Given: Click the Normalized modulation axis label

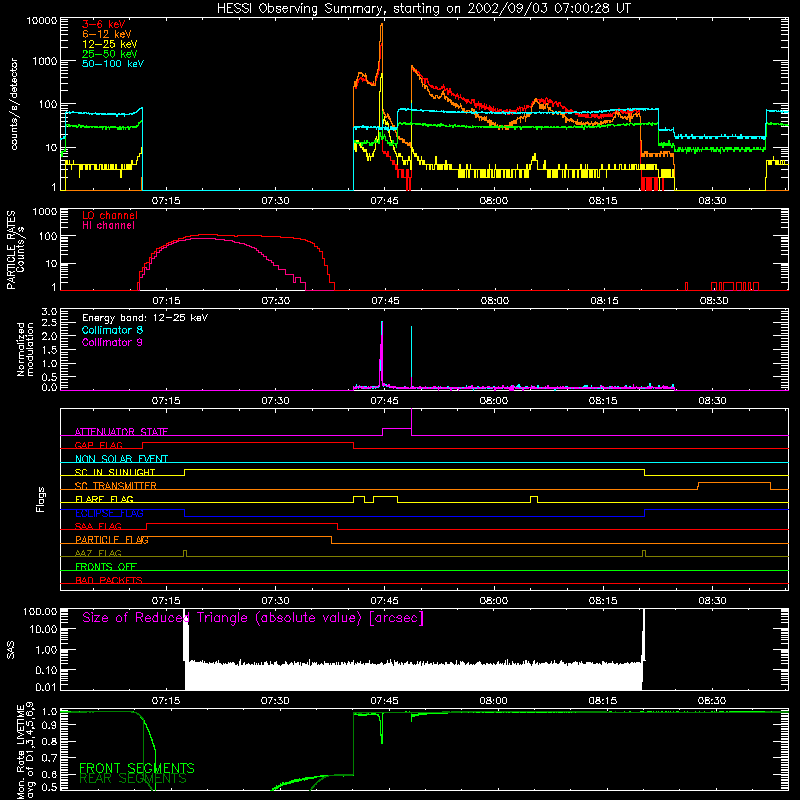Looking at the screenshot, I should [x=25, y=349].
